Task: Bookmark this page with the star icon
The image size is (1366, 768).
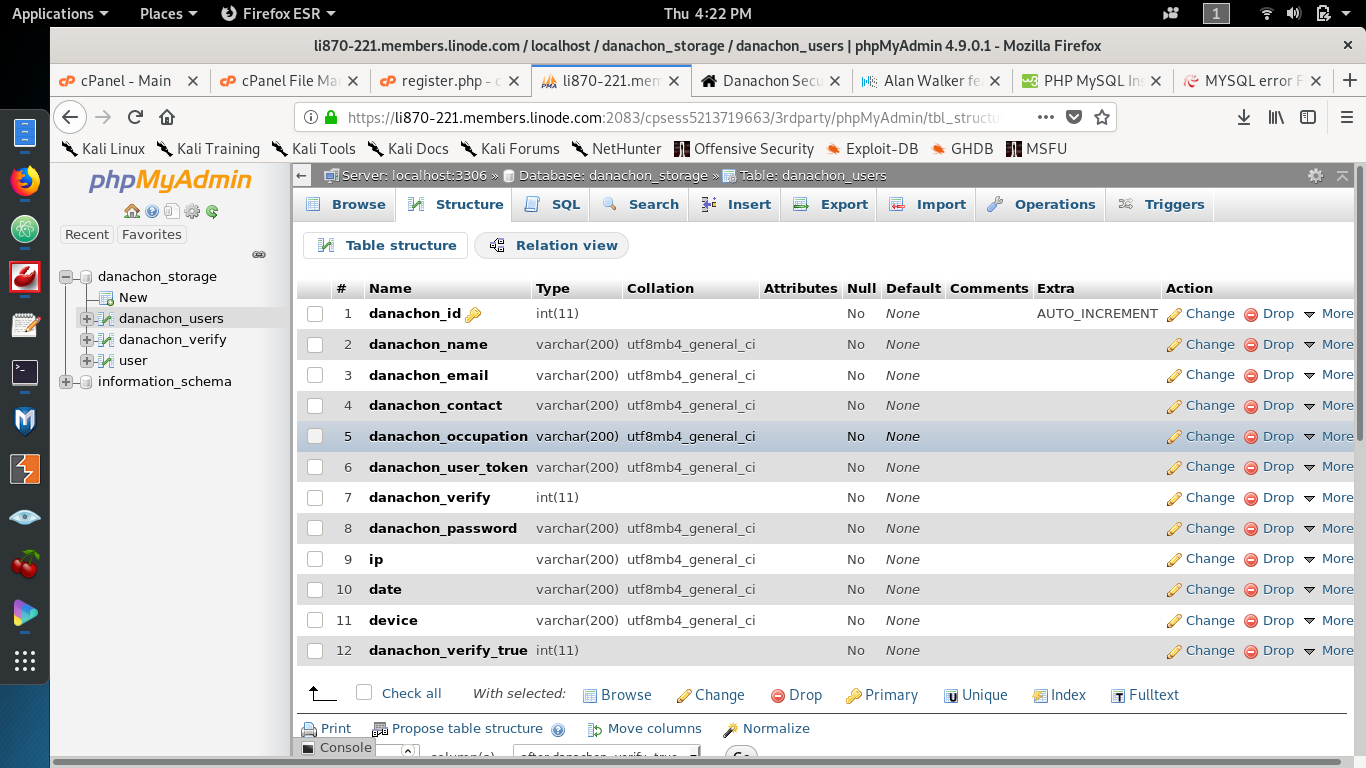Action: point(1102,117)
